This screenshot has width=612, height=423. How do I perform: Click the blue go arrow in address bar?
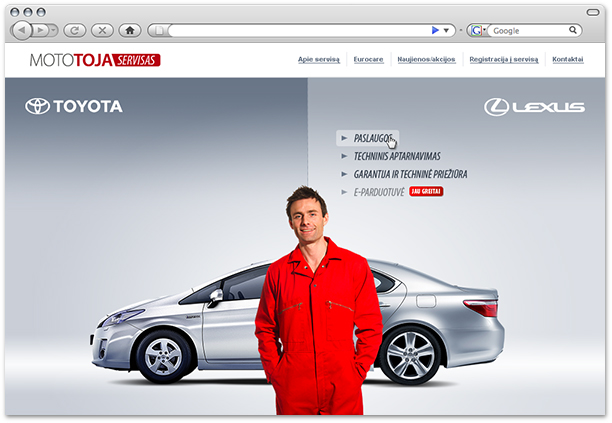435,30
